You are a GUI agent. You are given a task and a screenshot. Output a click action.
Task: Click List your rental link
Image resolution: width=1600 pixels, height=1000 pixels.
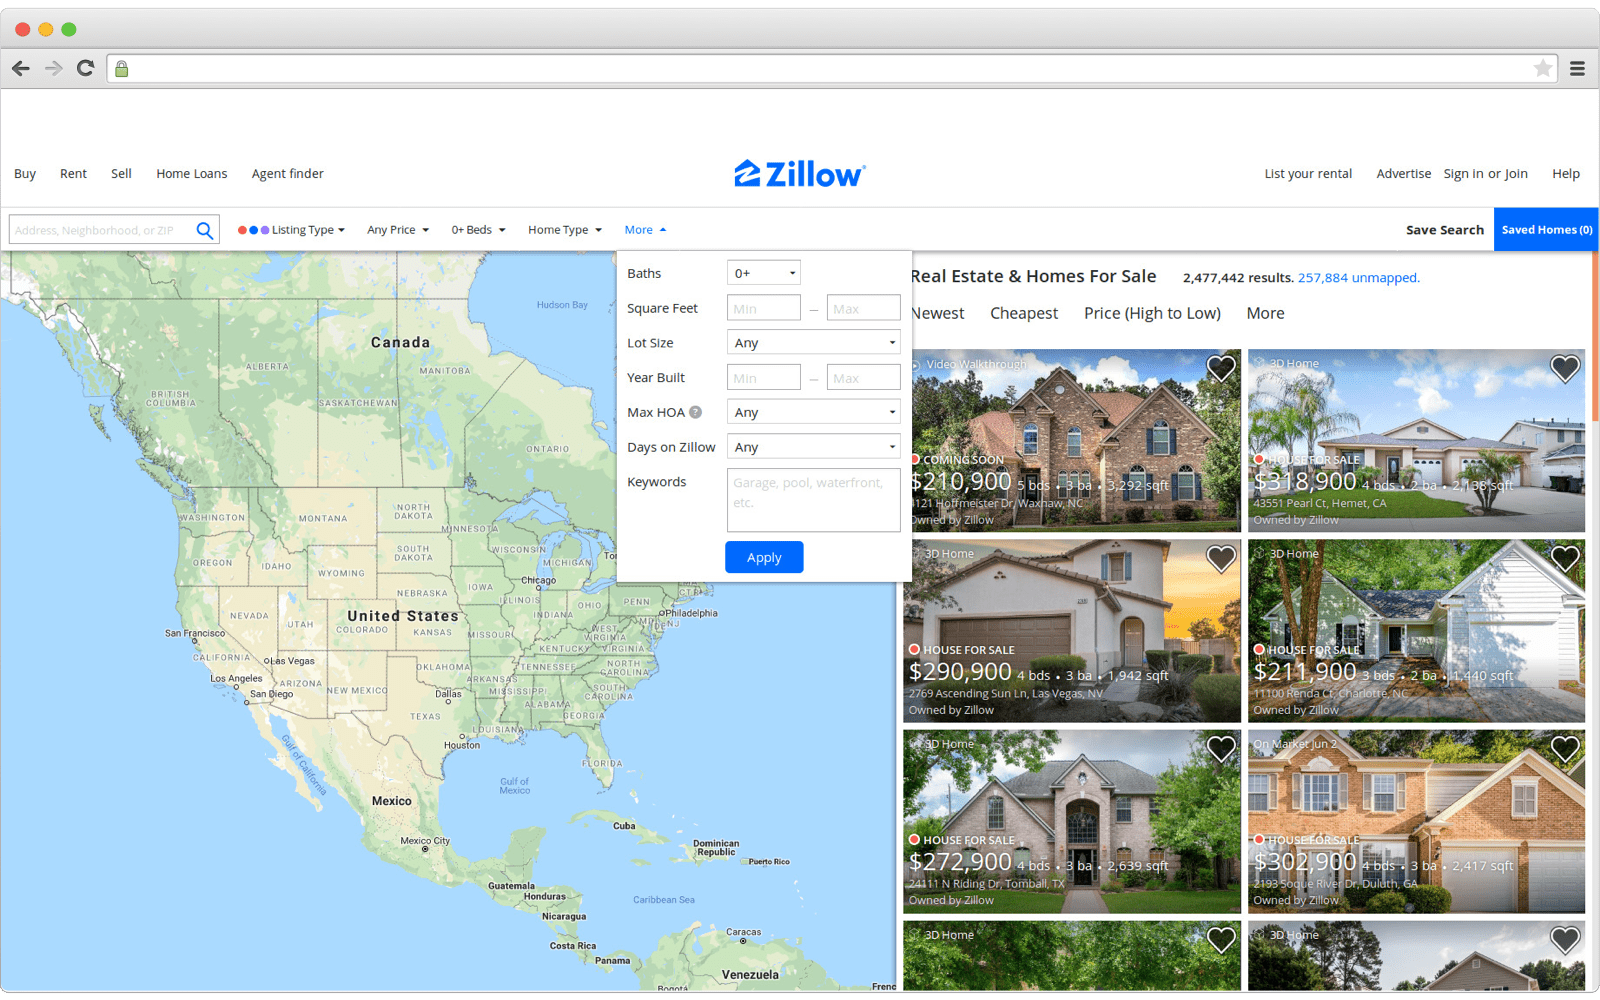click(x=1308, y=174)
